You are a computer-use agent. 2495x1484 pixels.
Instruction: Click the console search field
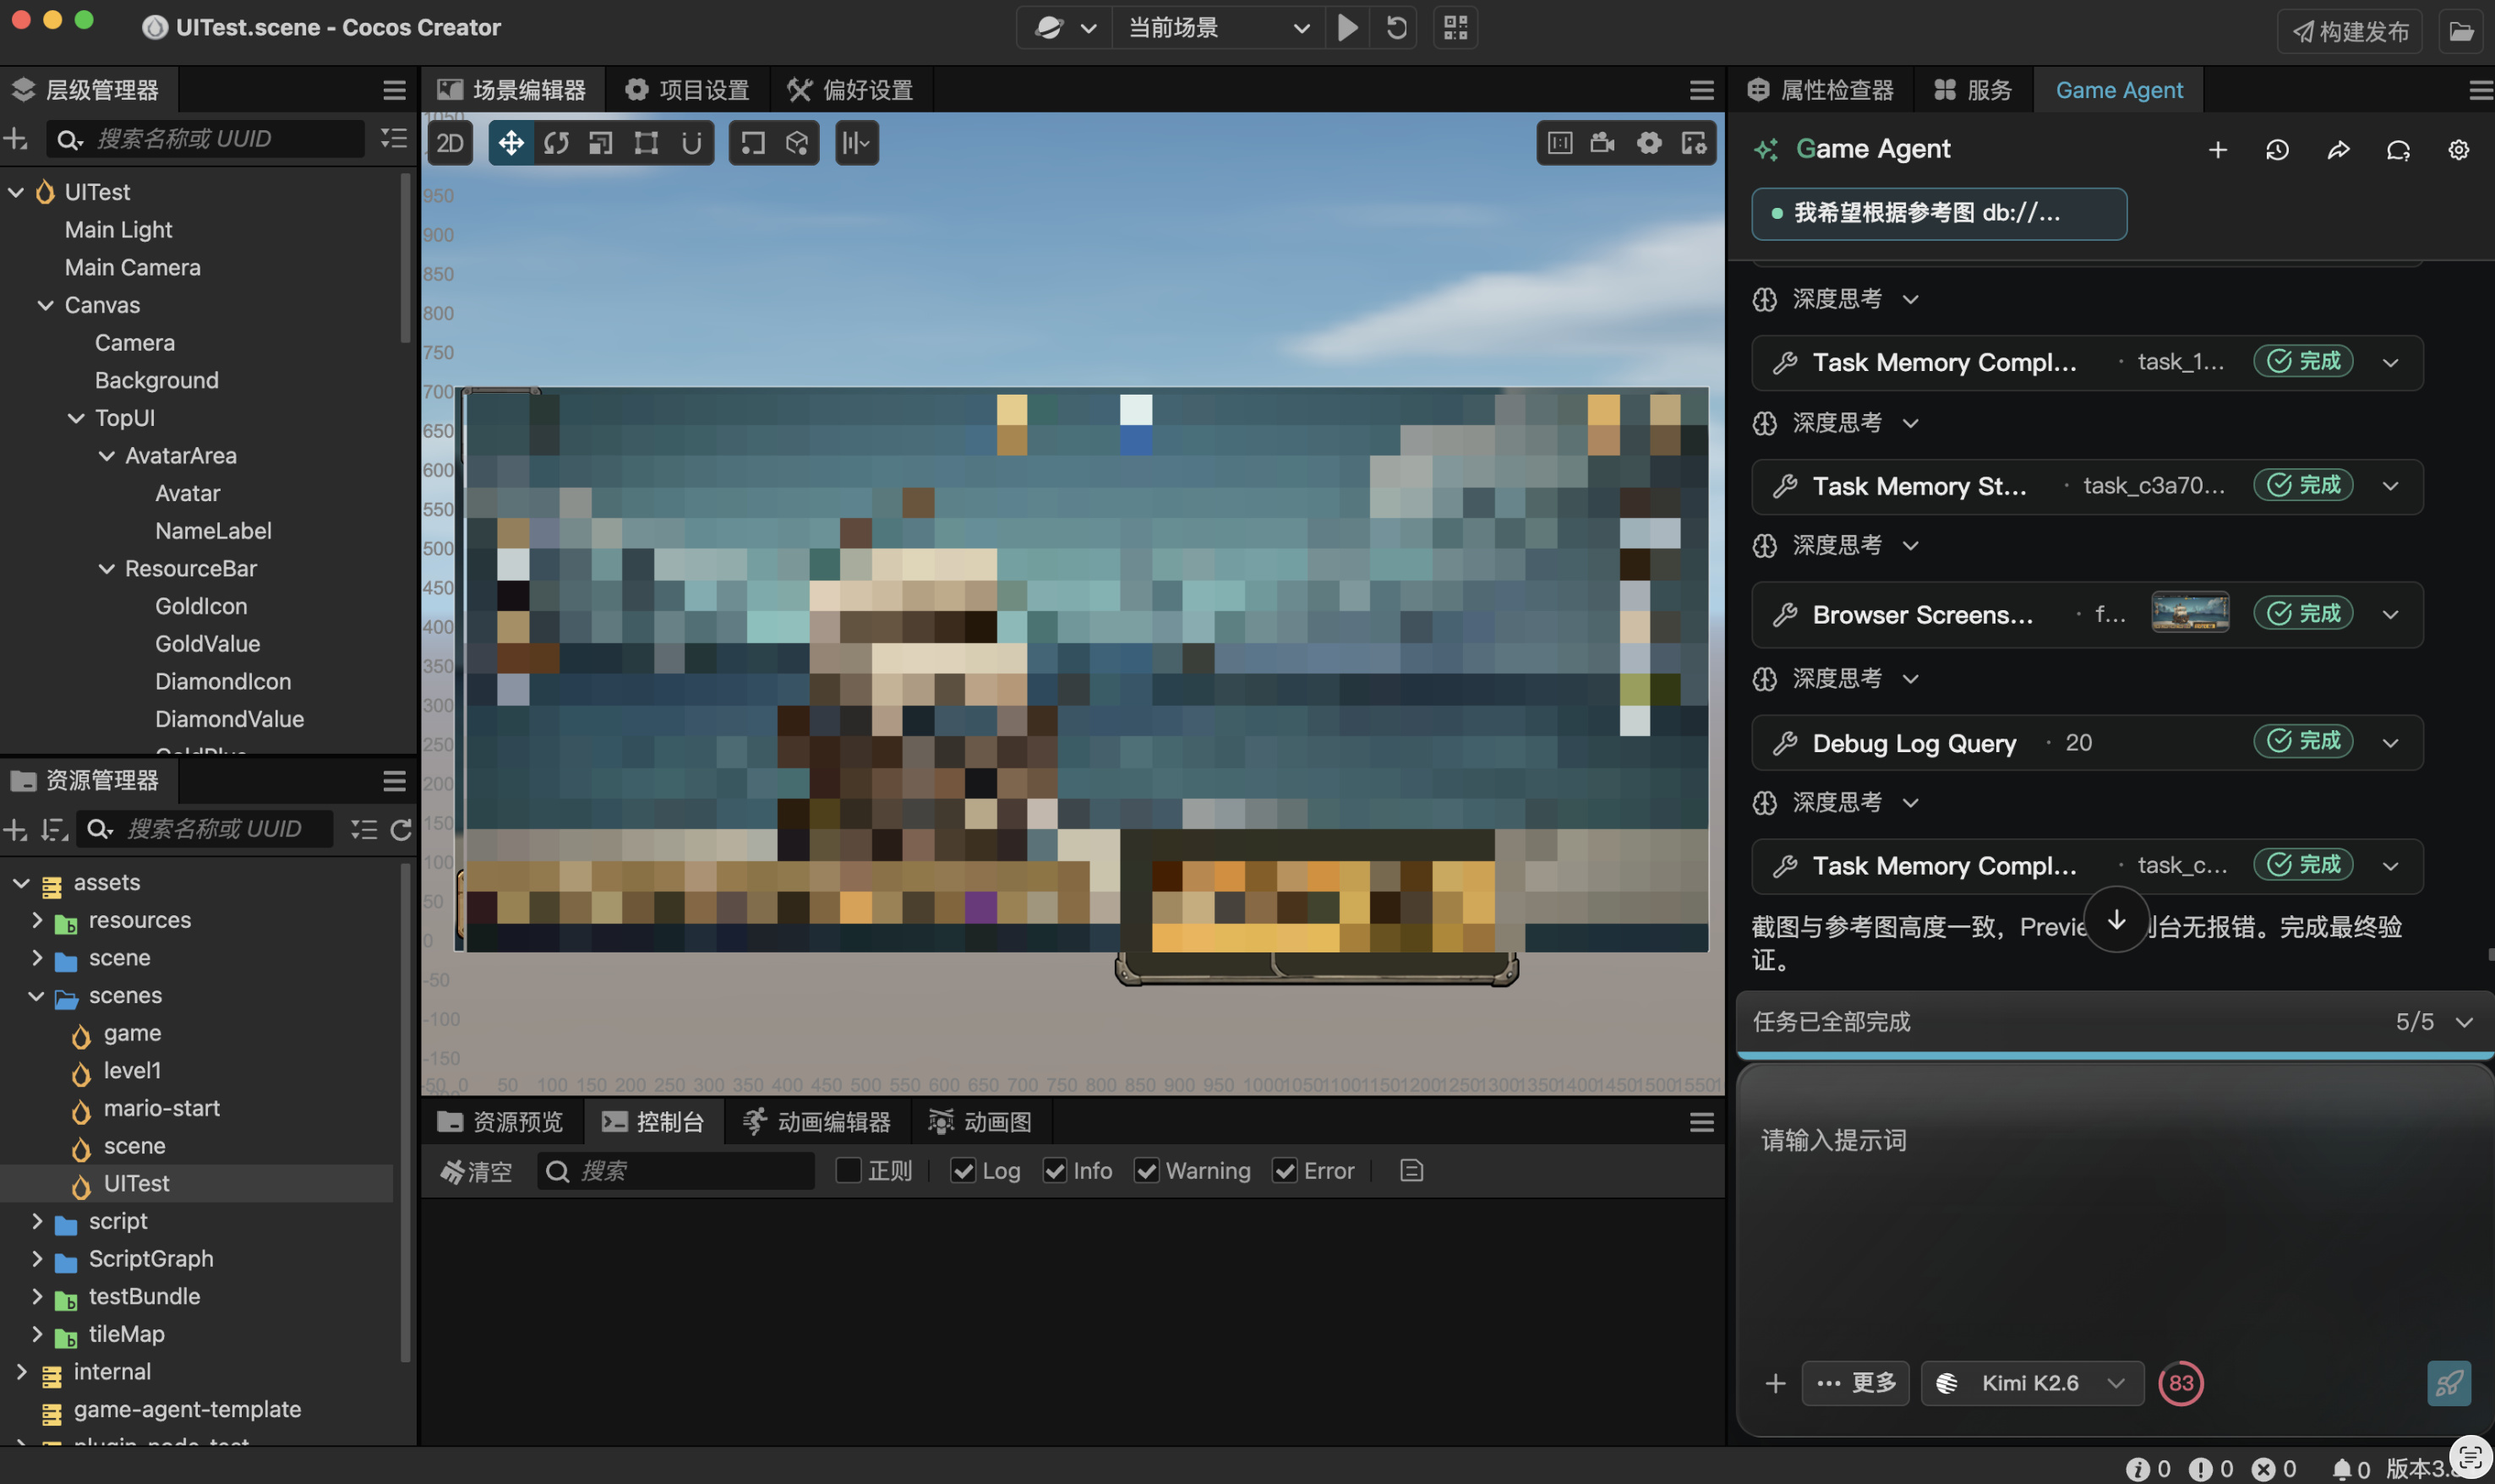(x=676, y=1171)
